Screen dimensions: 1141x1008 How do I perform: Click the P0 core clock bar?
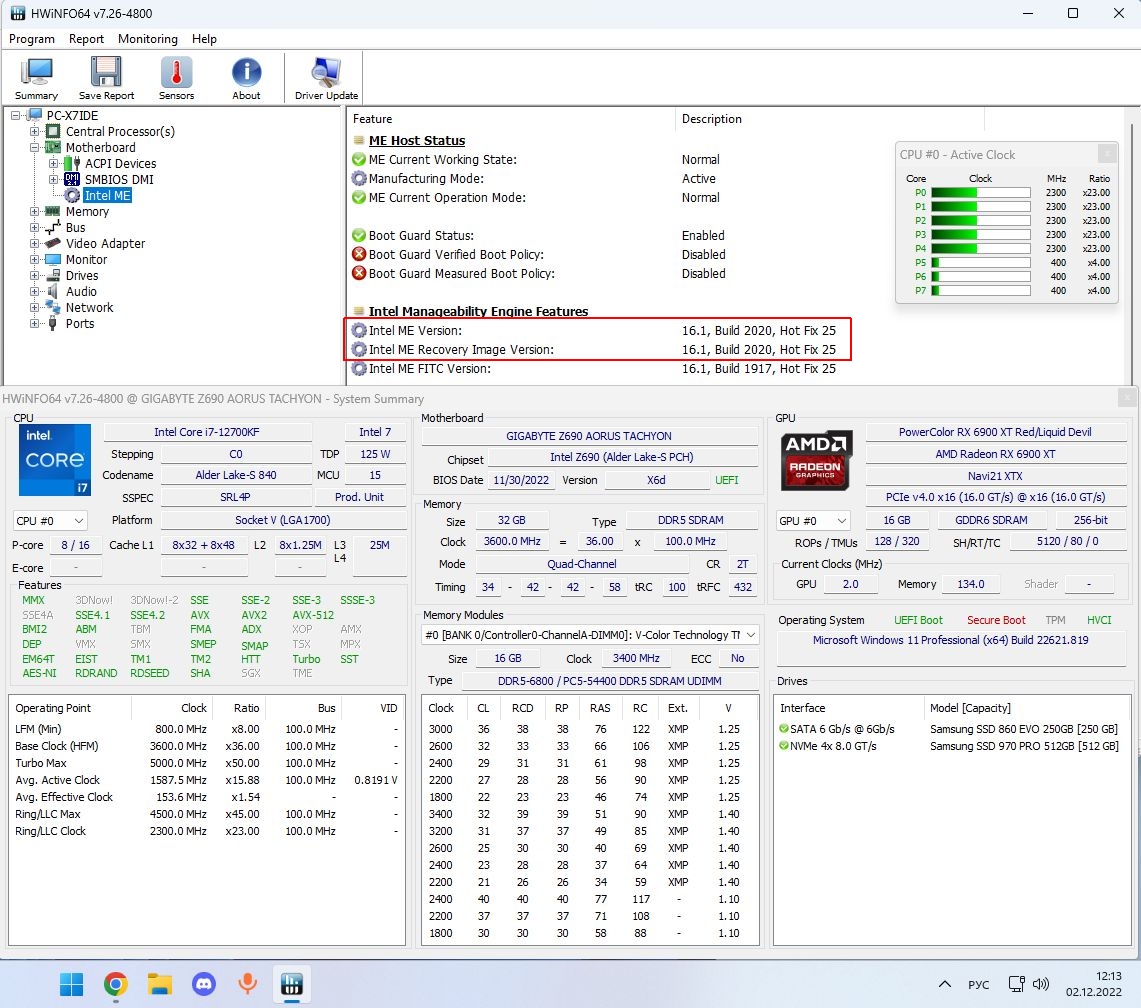coord(980,193)
